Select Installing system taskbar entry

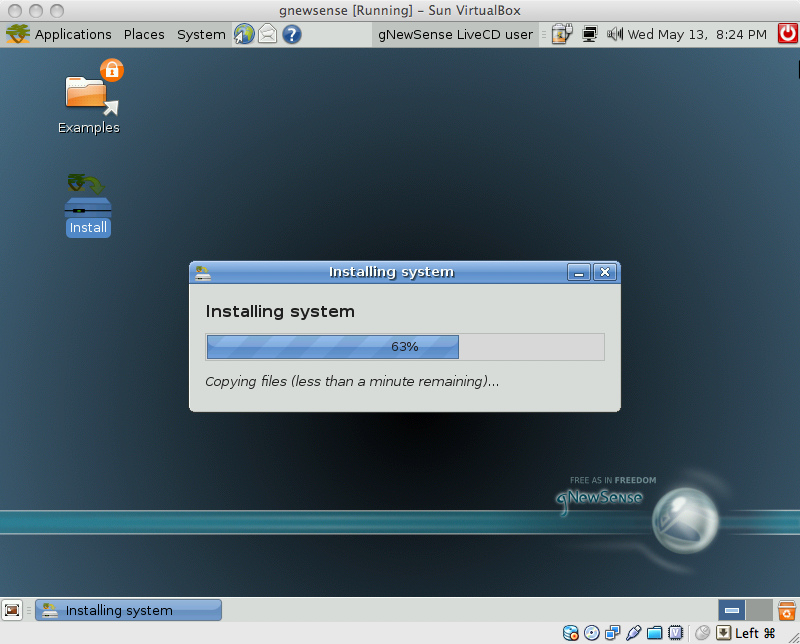pyautogui.click(x=129, y=610)
